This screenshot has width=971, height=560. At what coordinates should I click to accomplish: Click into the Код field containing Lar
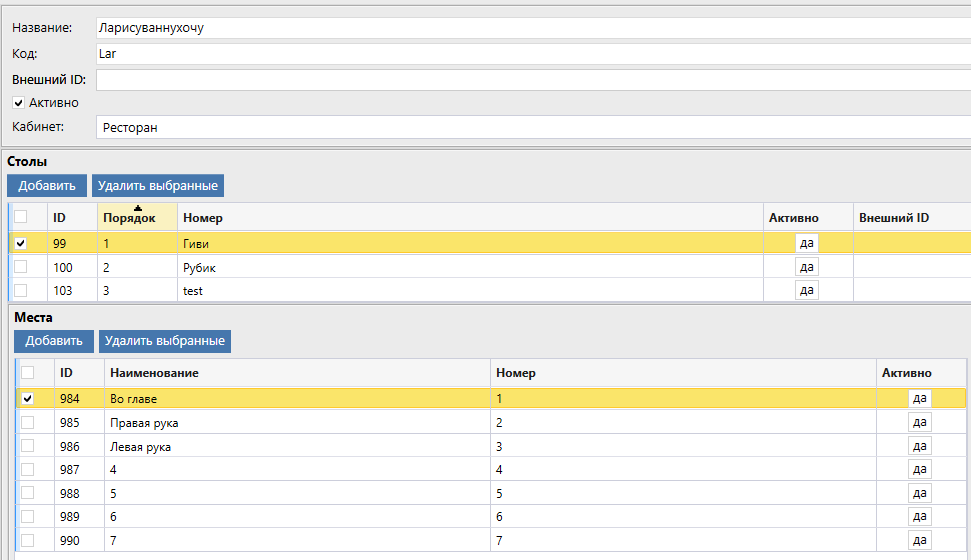tap(530, 54)
